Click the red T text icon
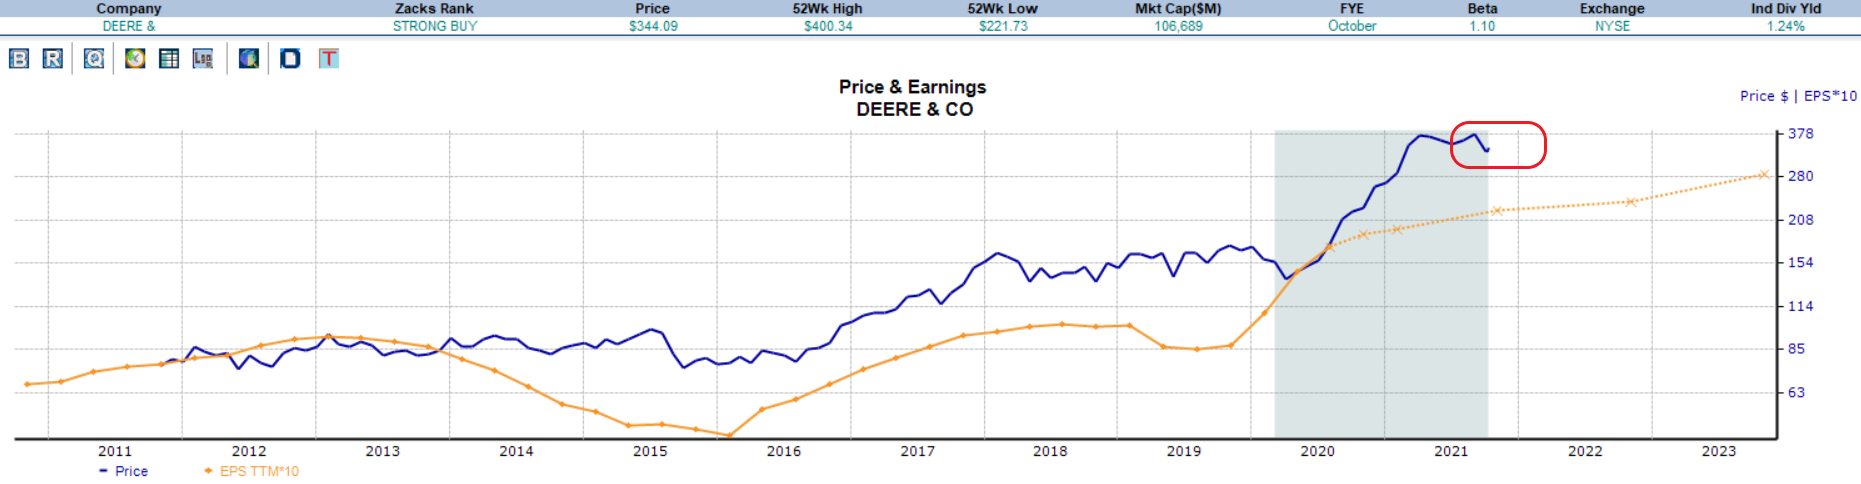 pos(329,59)
